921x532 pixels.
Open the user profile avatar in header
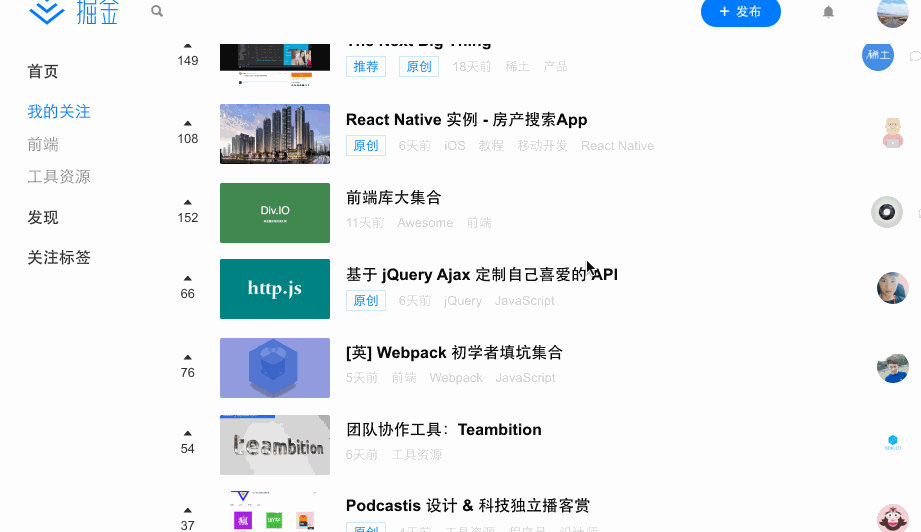point(892,13)
